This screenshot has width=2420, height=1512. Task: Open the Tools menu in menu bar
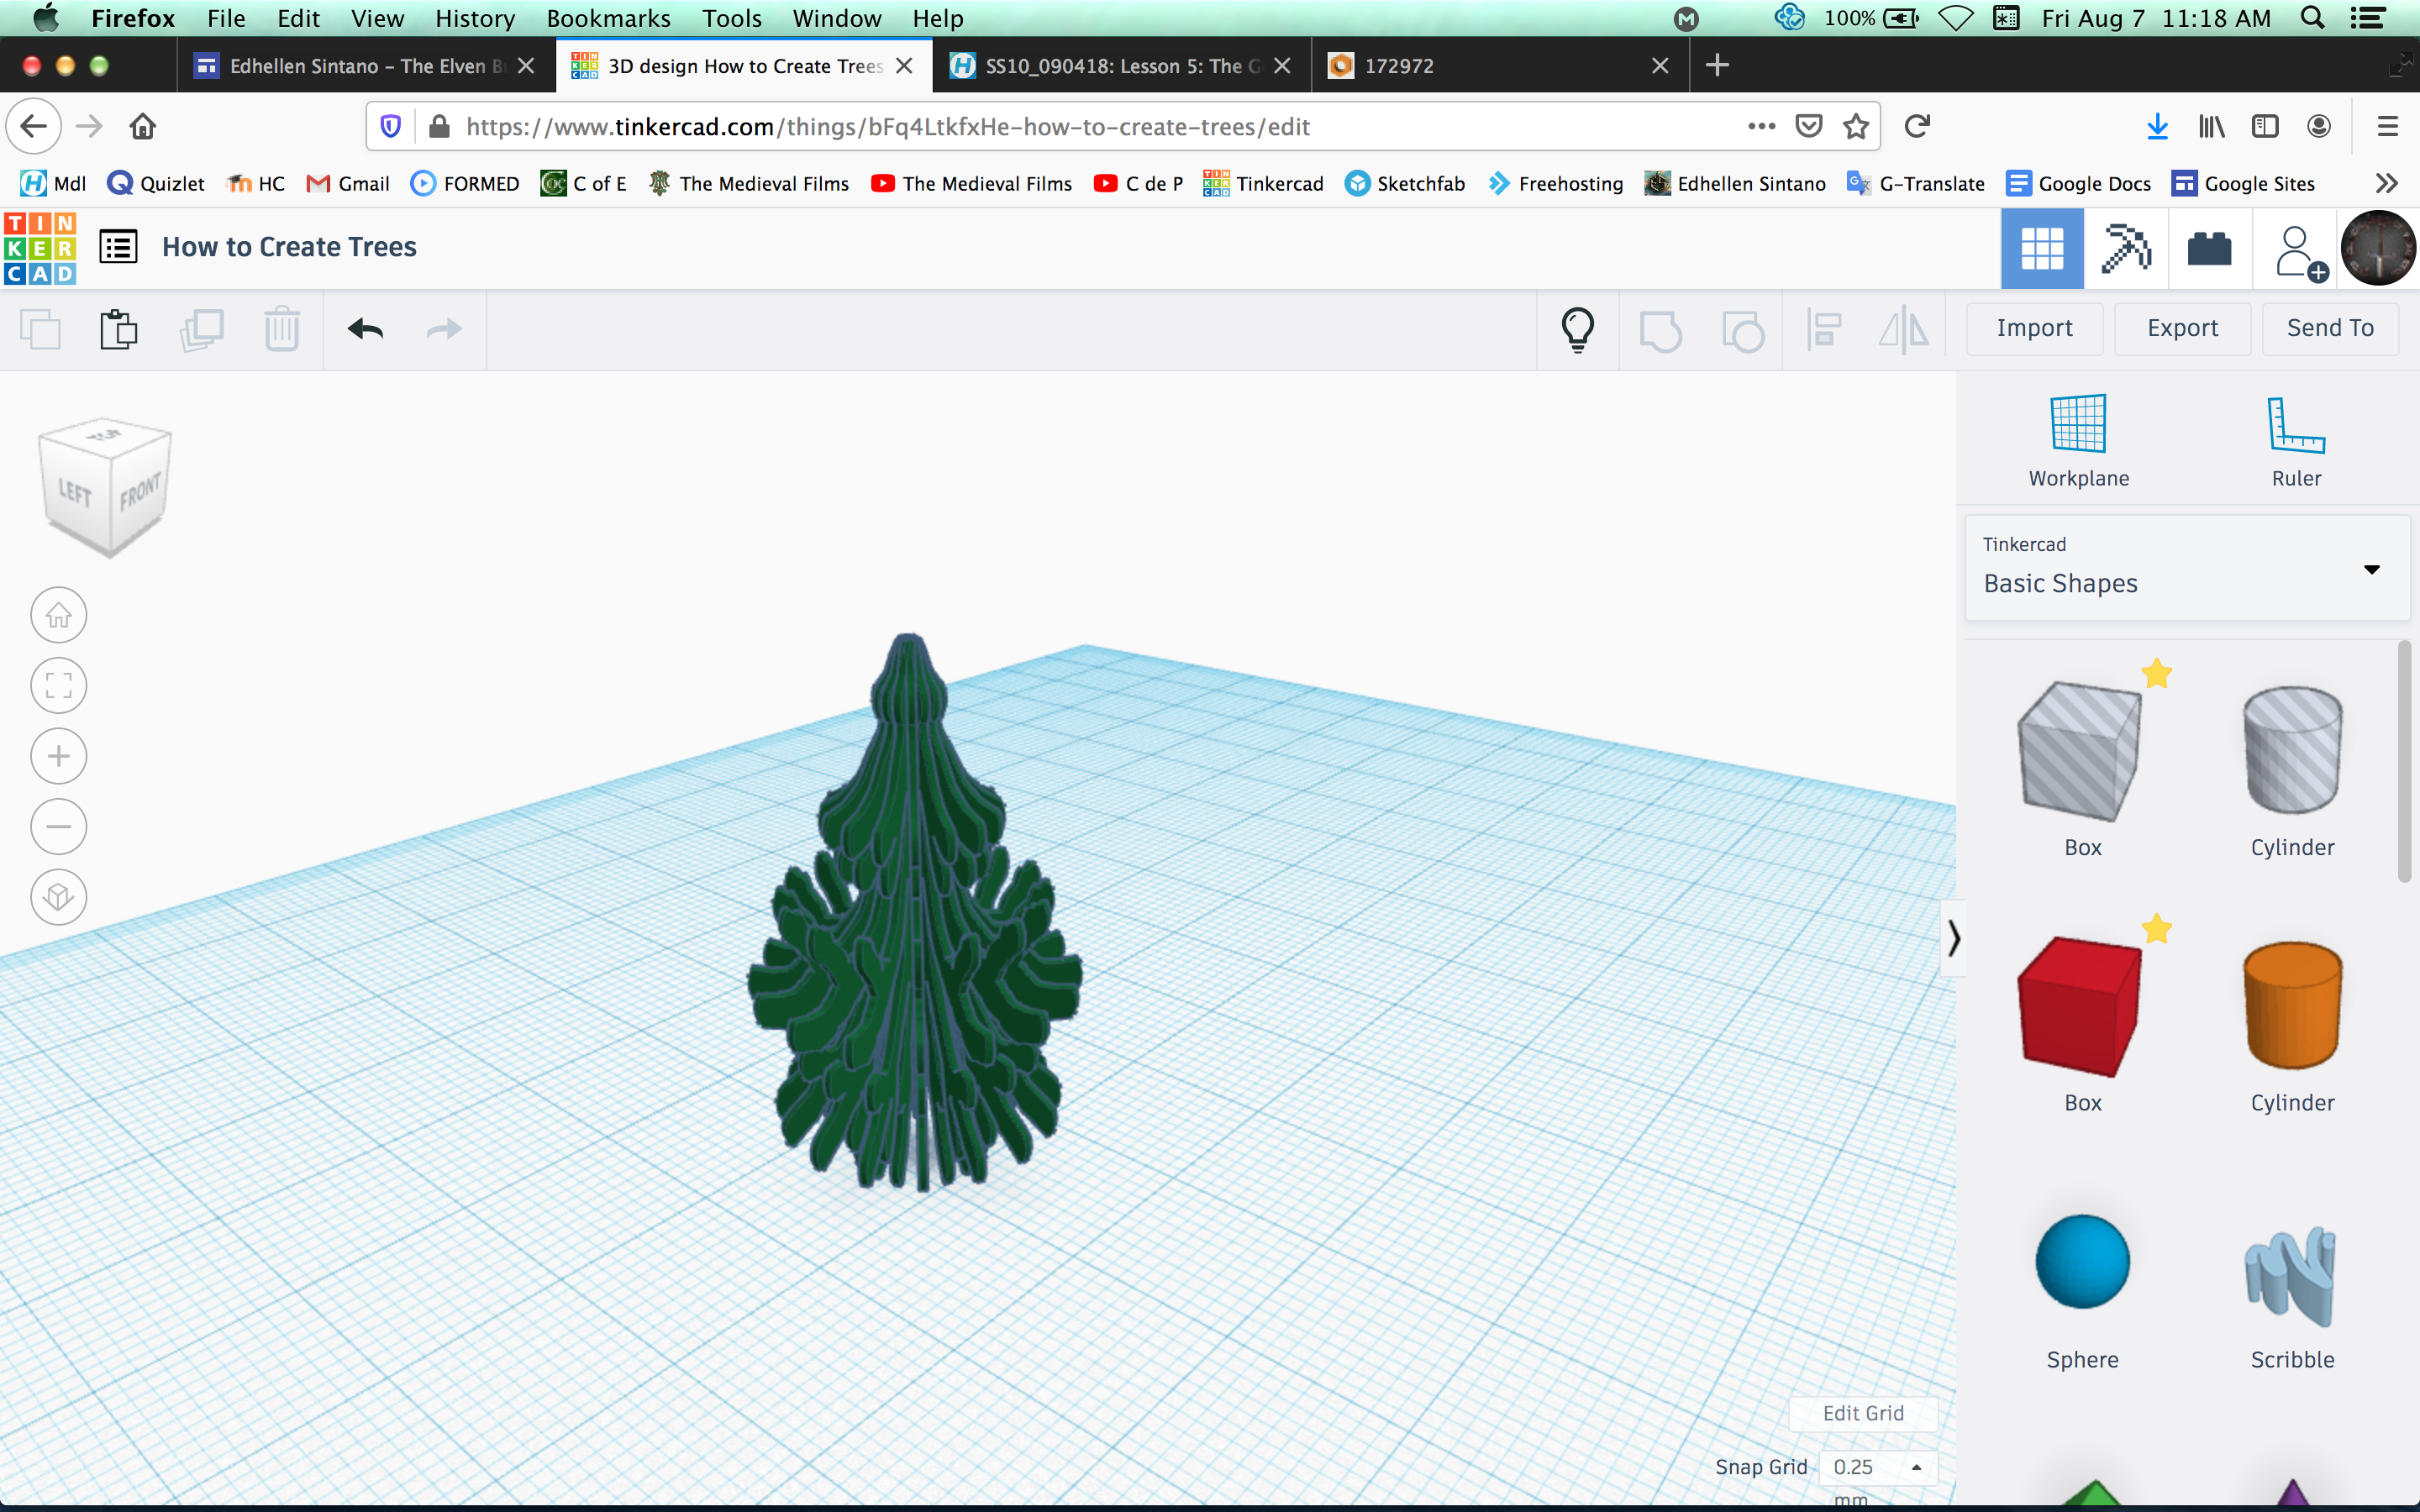pyautogui.click(x=731, y=18)
